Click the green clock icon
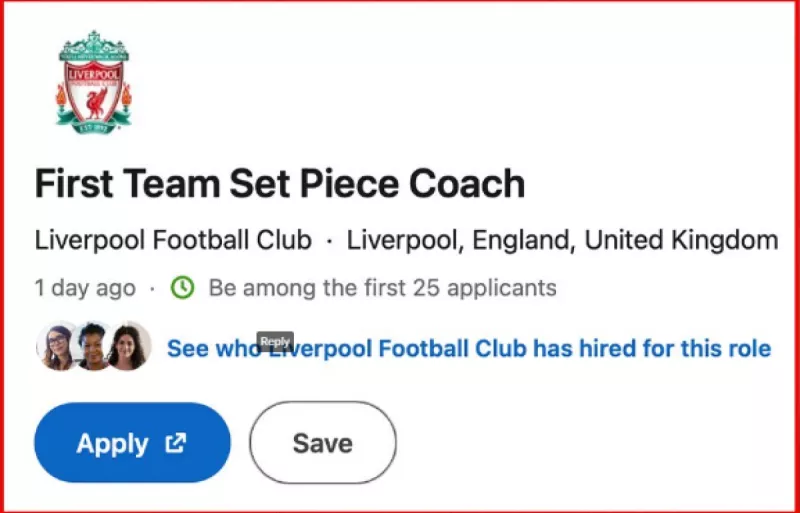Viewport: 800px width, 513px height. click(181, 288)
